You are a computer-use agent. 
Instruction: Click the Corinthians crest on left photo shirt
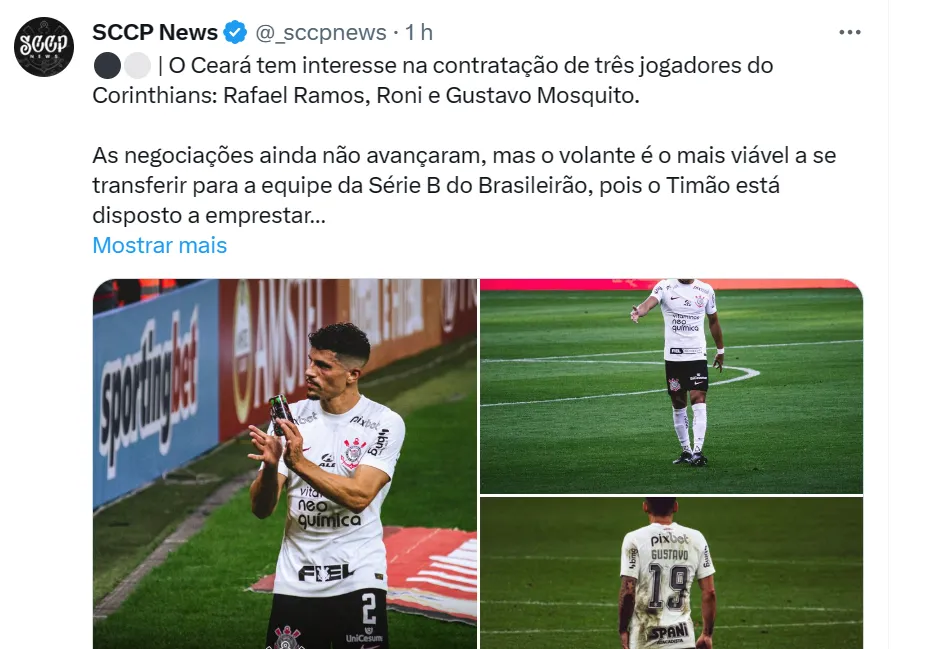[x=354, y=454]
